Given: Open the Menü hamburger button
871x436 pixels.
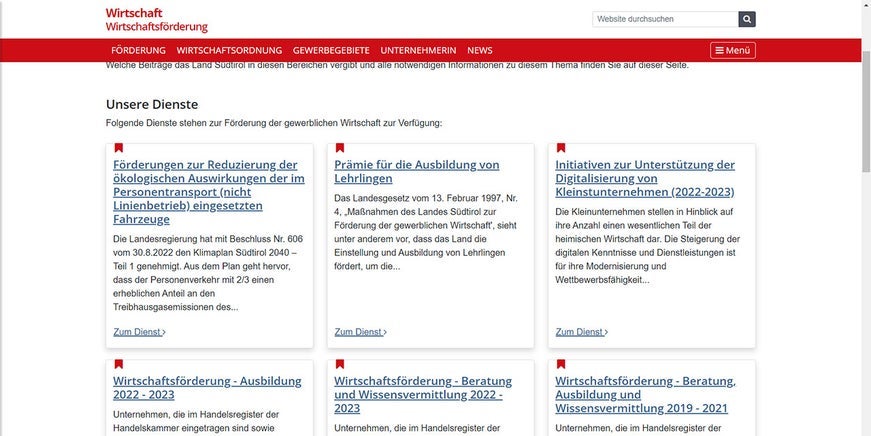Looking at the screenshot, I should 732,50.
